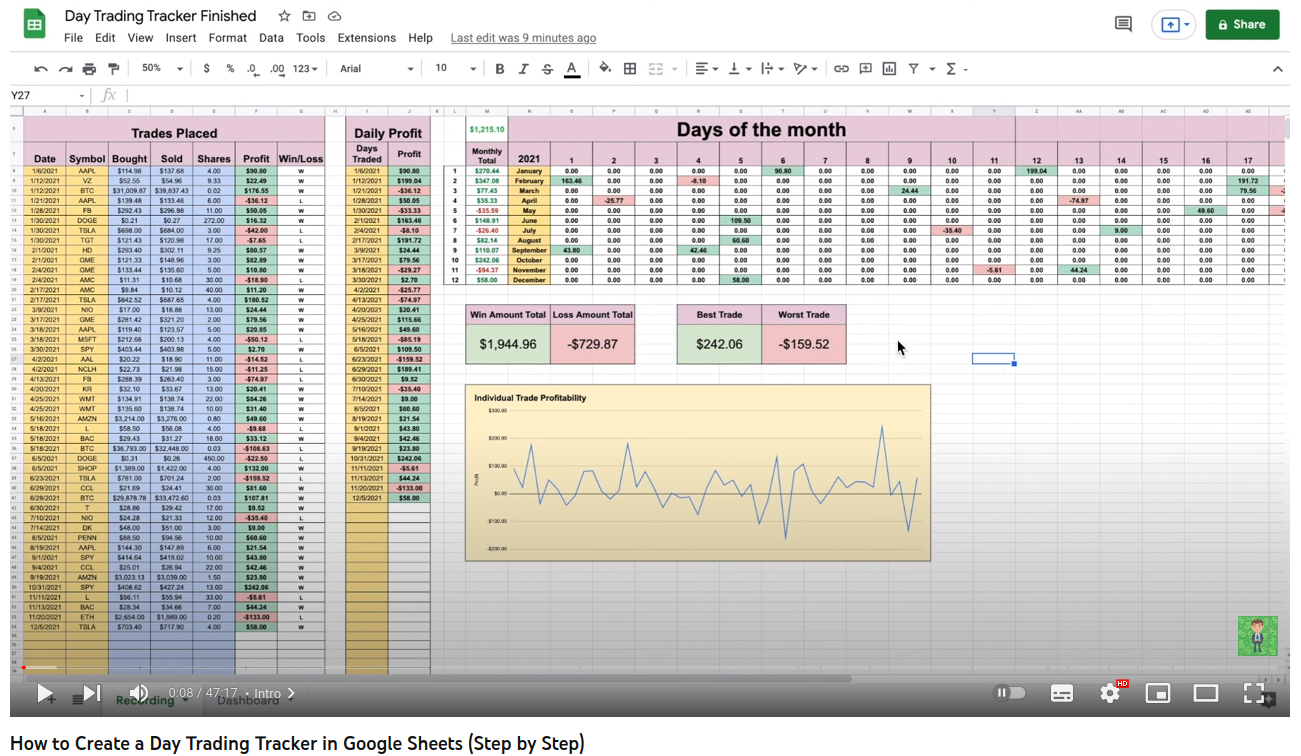1301x756 pixels.
Task: Open the functions sigma menu
Action: tap(955, 69)
